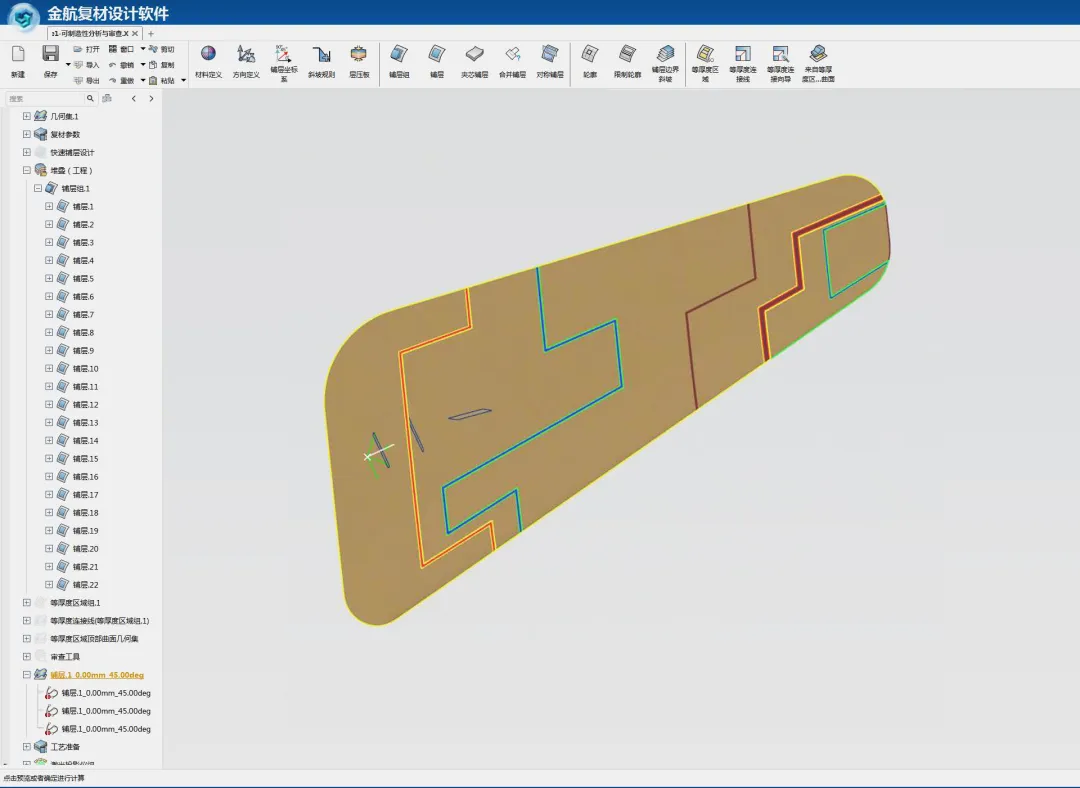
Task: Click the tree search input field
Action: coord(45,98)
